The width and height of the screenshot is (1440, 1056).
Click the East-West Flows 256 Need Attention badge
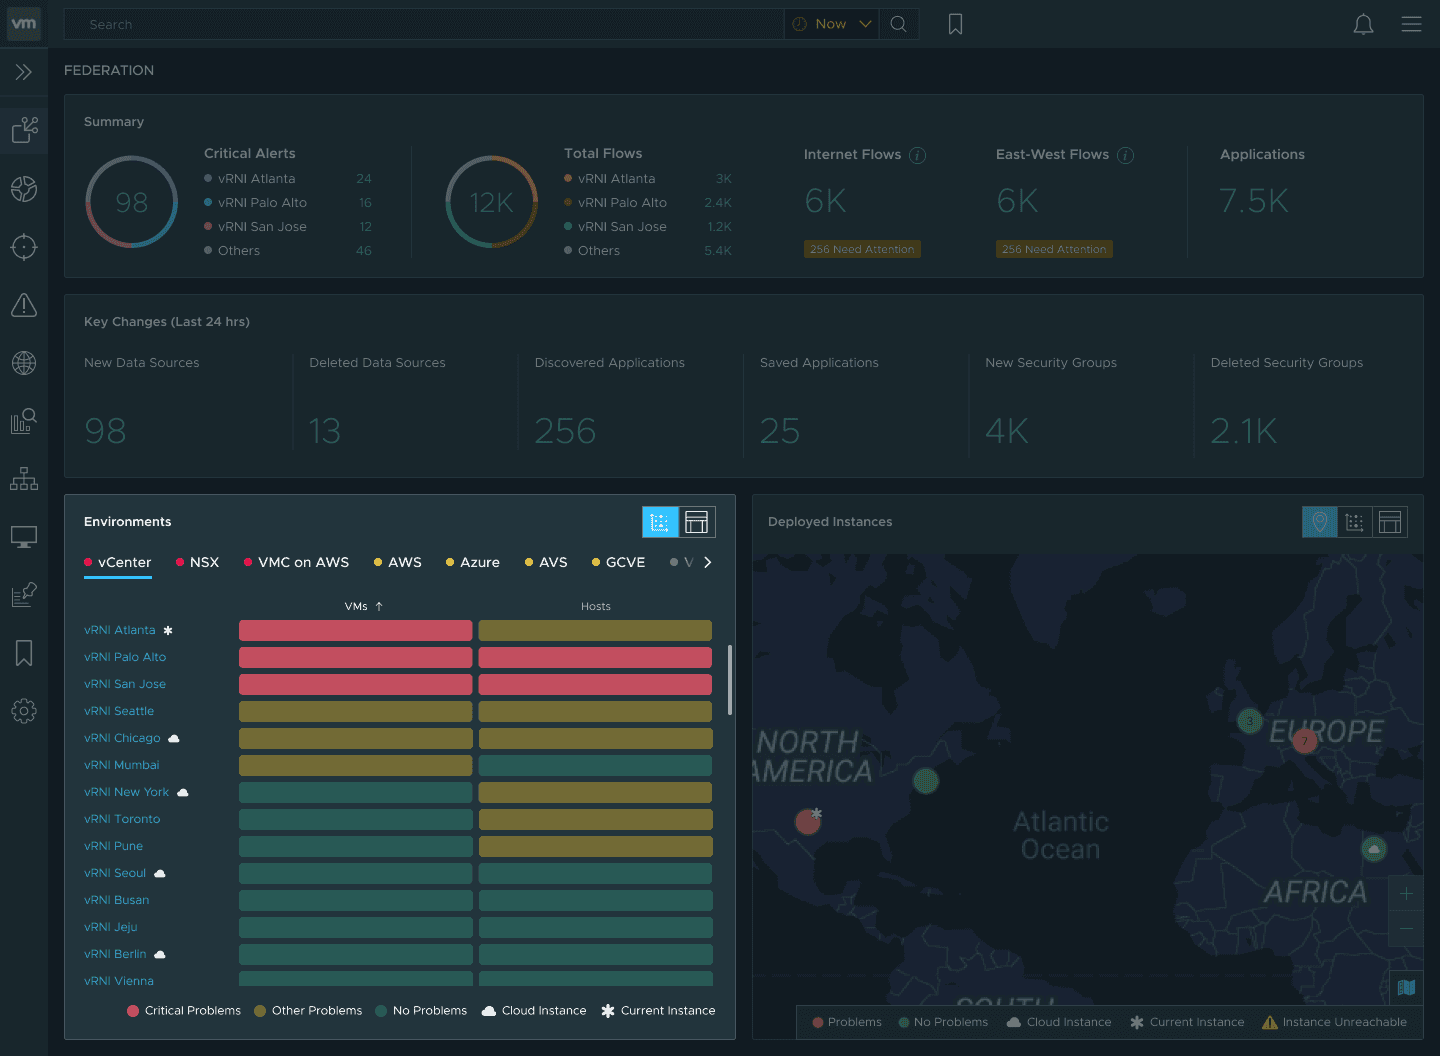[1054, 249]
